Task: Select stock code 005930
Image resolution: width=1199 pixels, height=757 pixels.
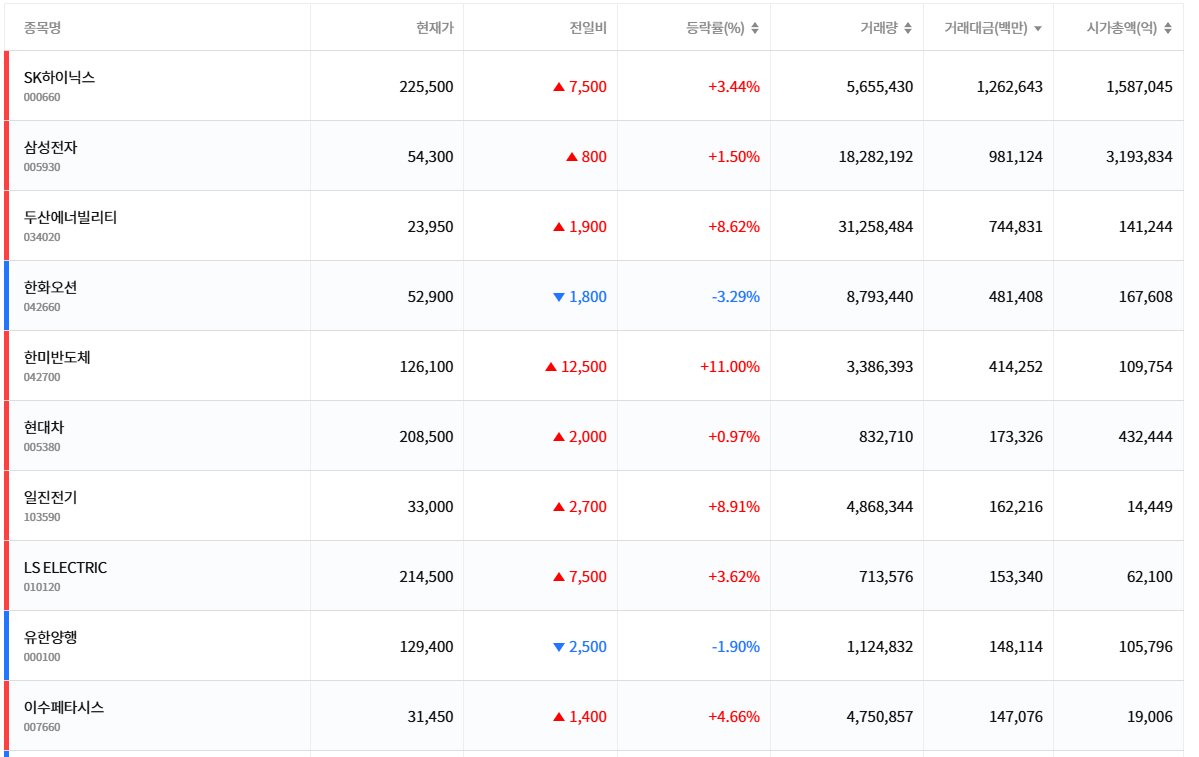Action: (42, 167)
